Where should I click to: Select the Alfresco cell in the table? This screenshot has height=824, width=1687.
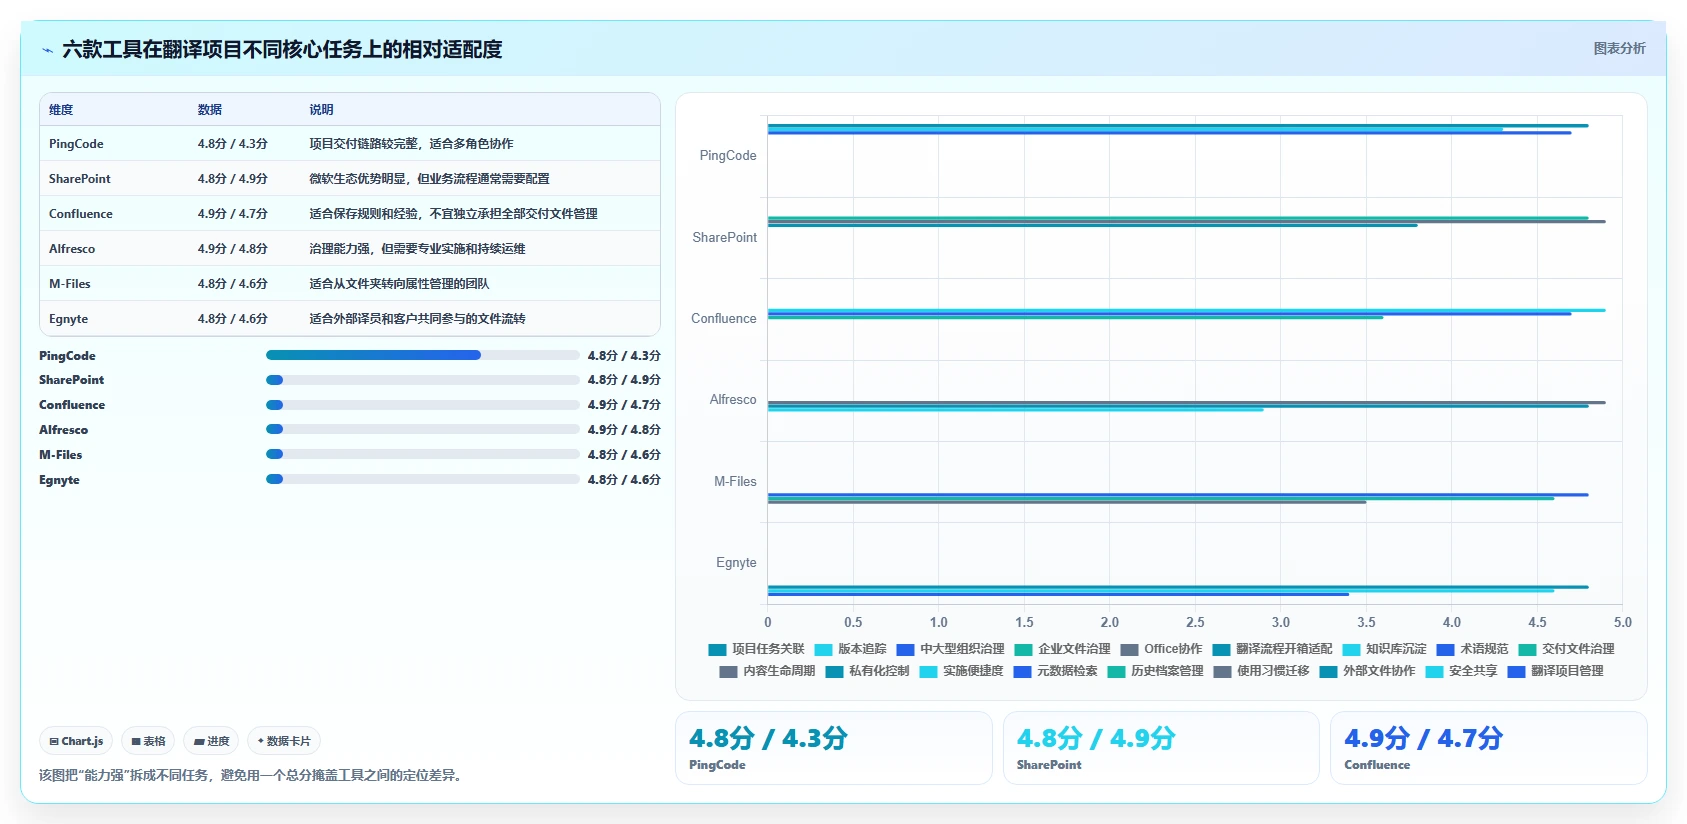(72, 249)
